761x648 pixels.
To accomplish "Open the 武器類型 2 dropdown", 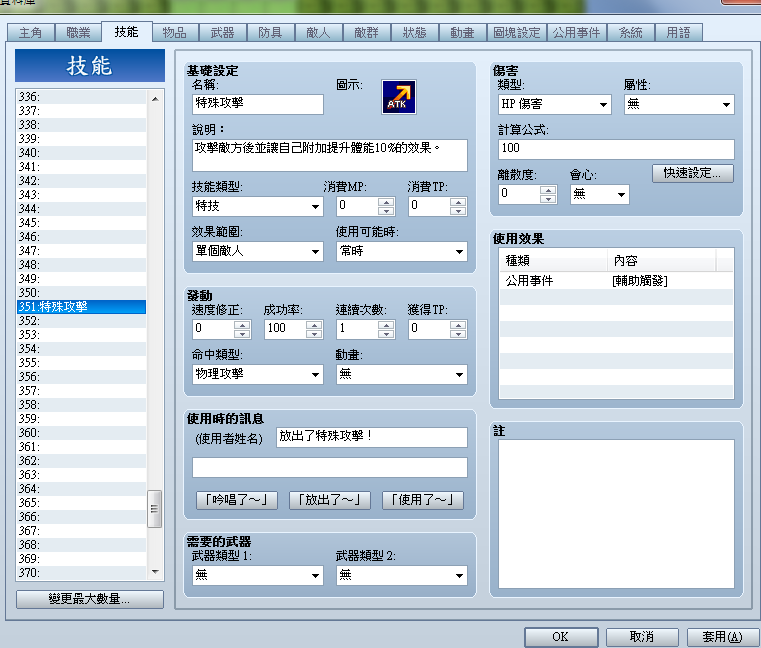I will (402, 575).
